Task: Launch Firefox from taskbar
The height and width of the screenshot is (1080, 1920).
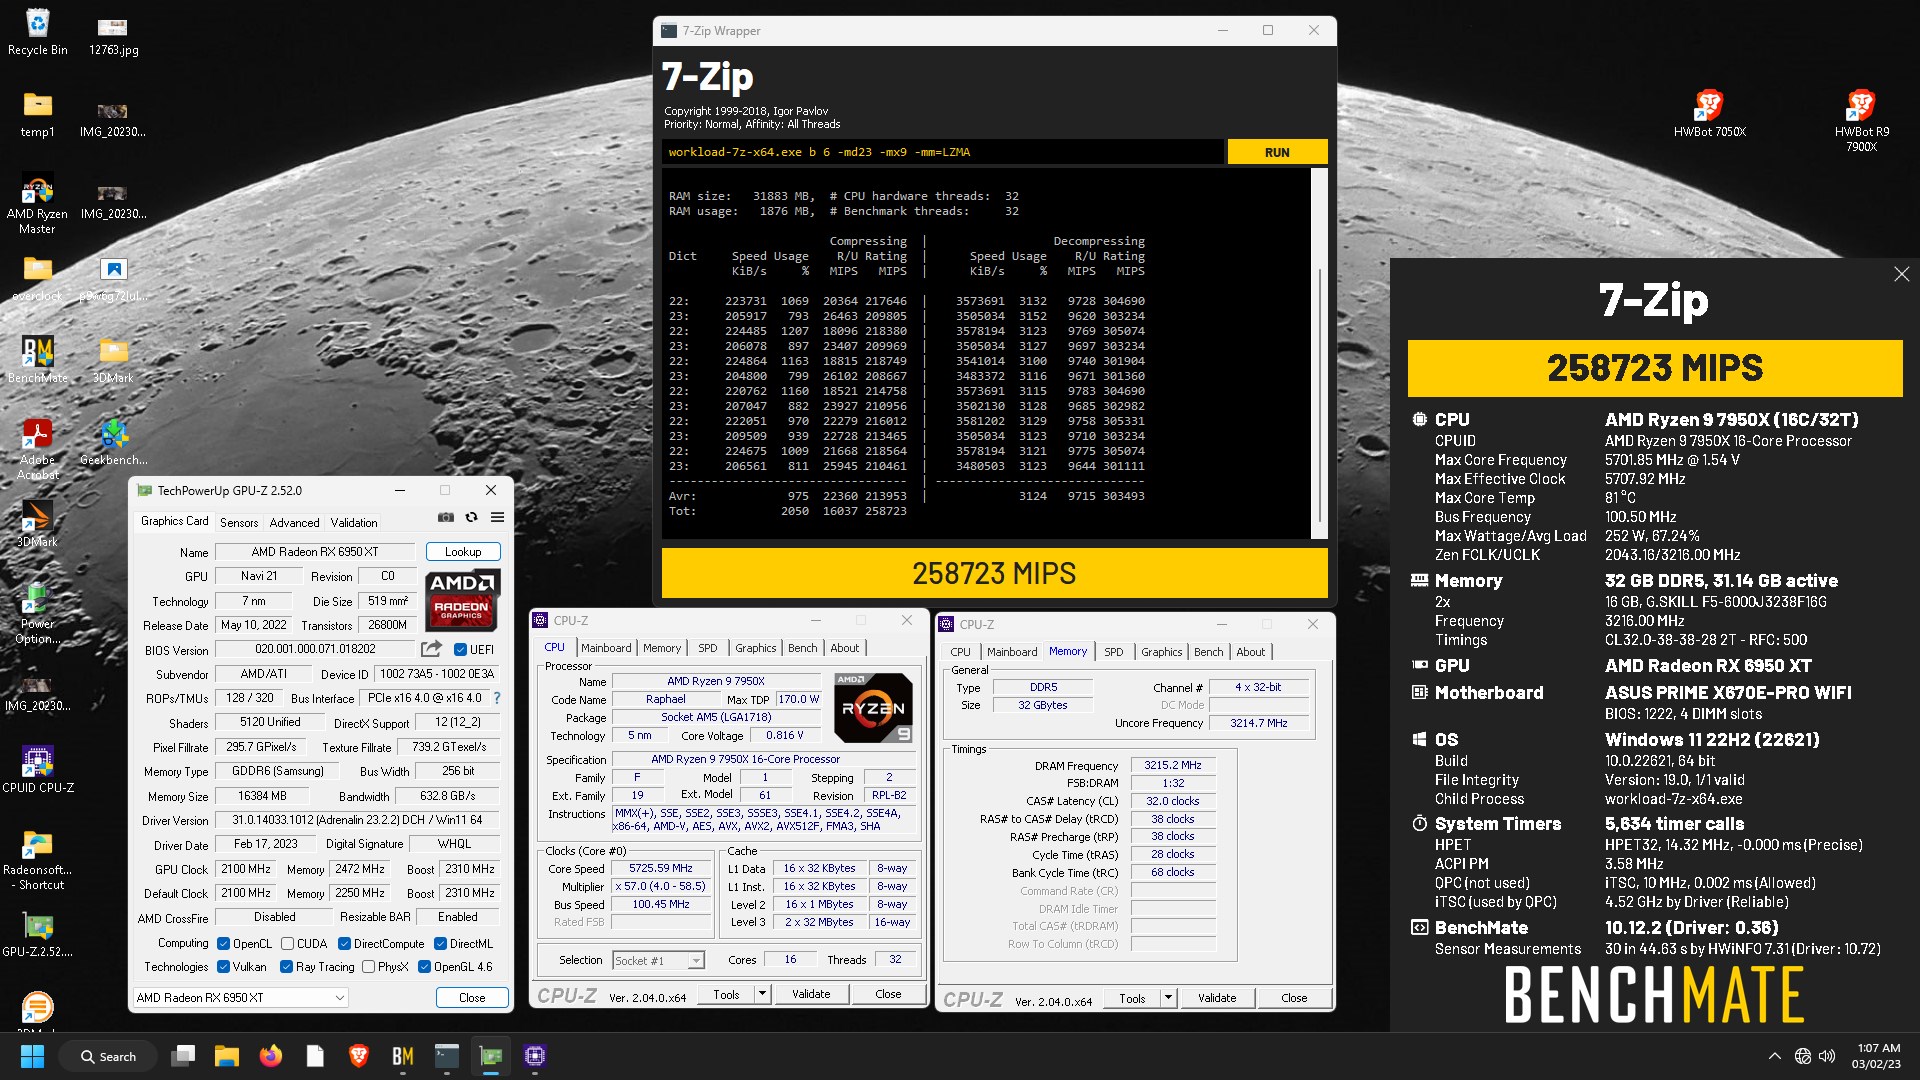Action: [270, 1056]
